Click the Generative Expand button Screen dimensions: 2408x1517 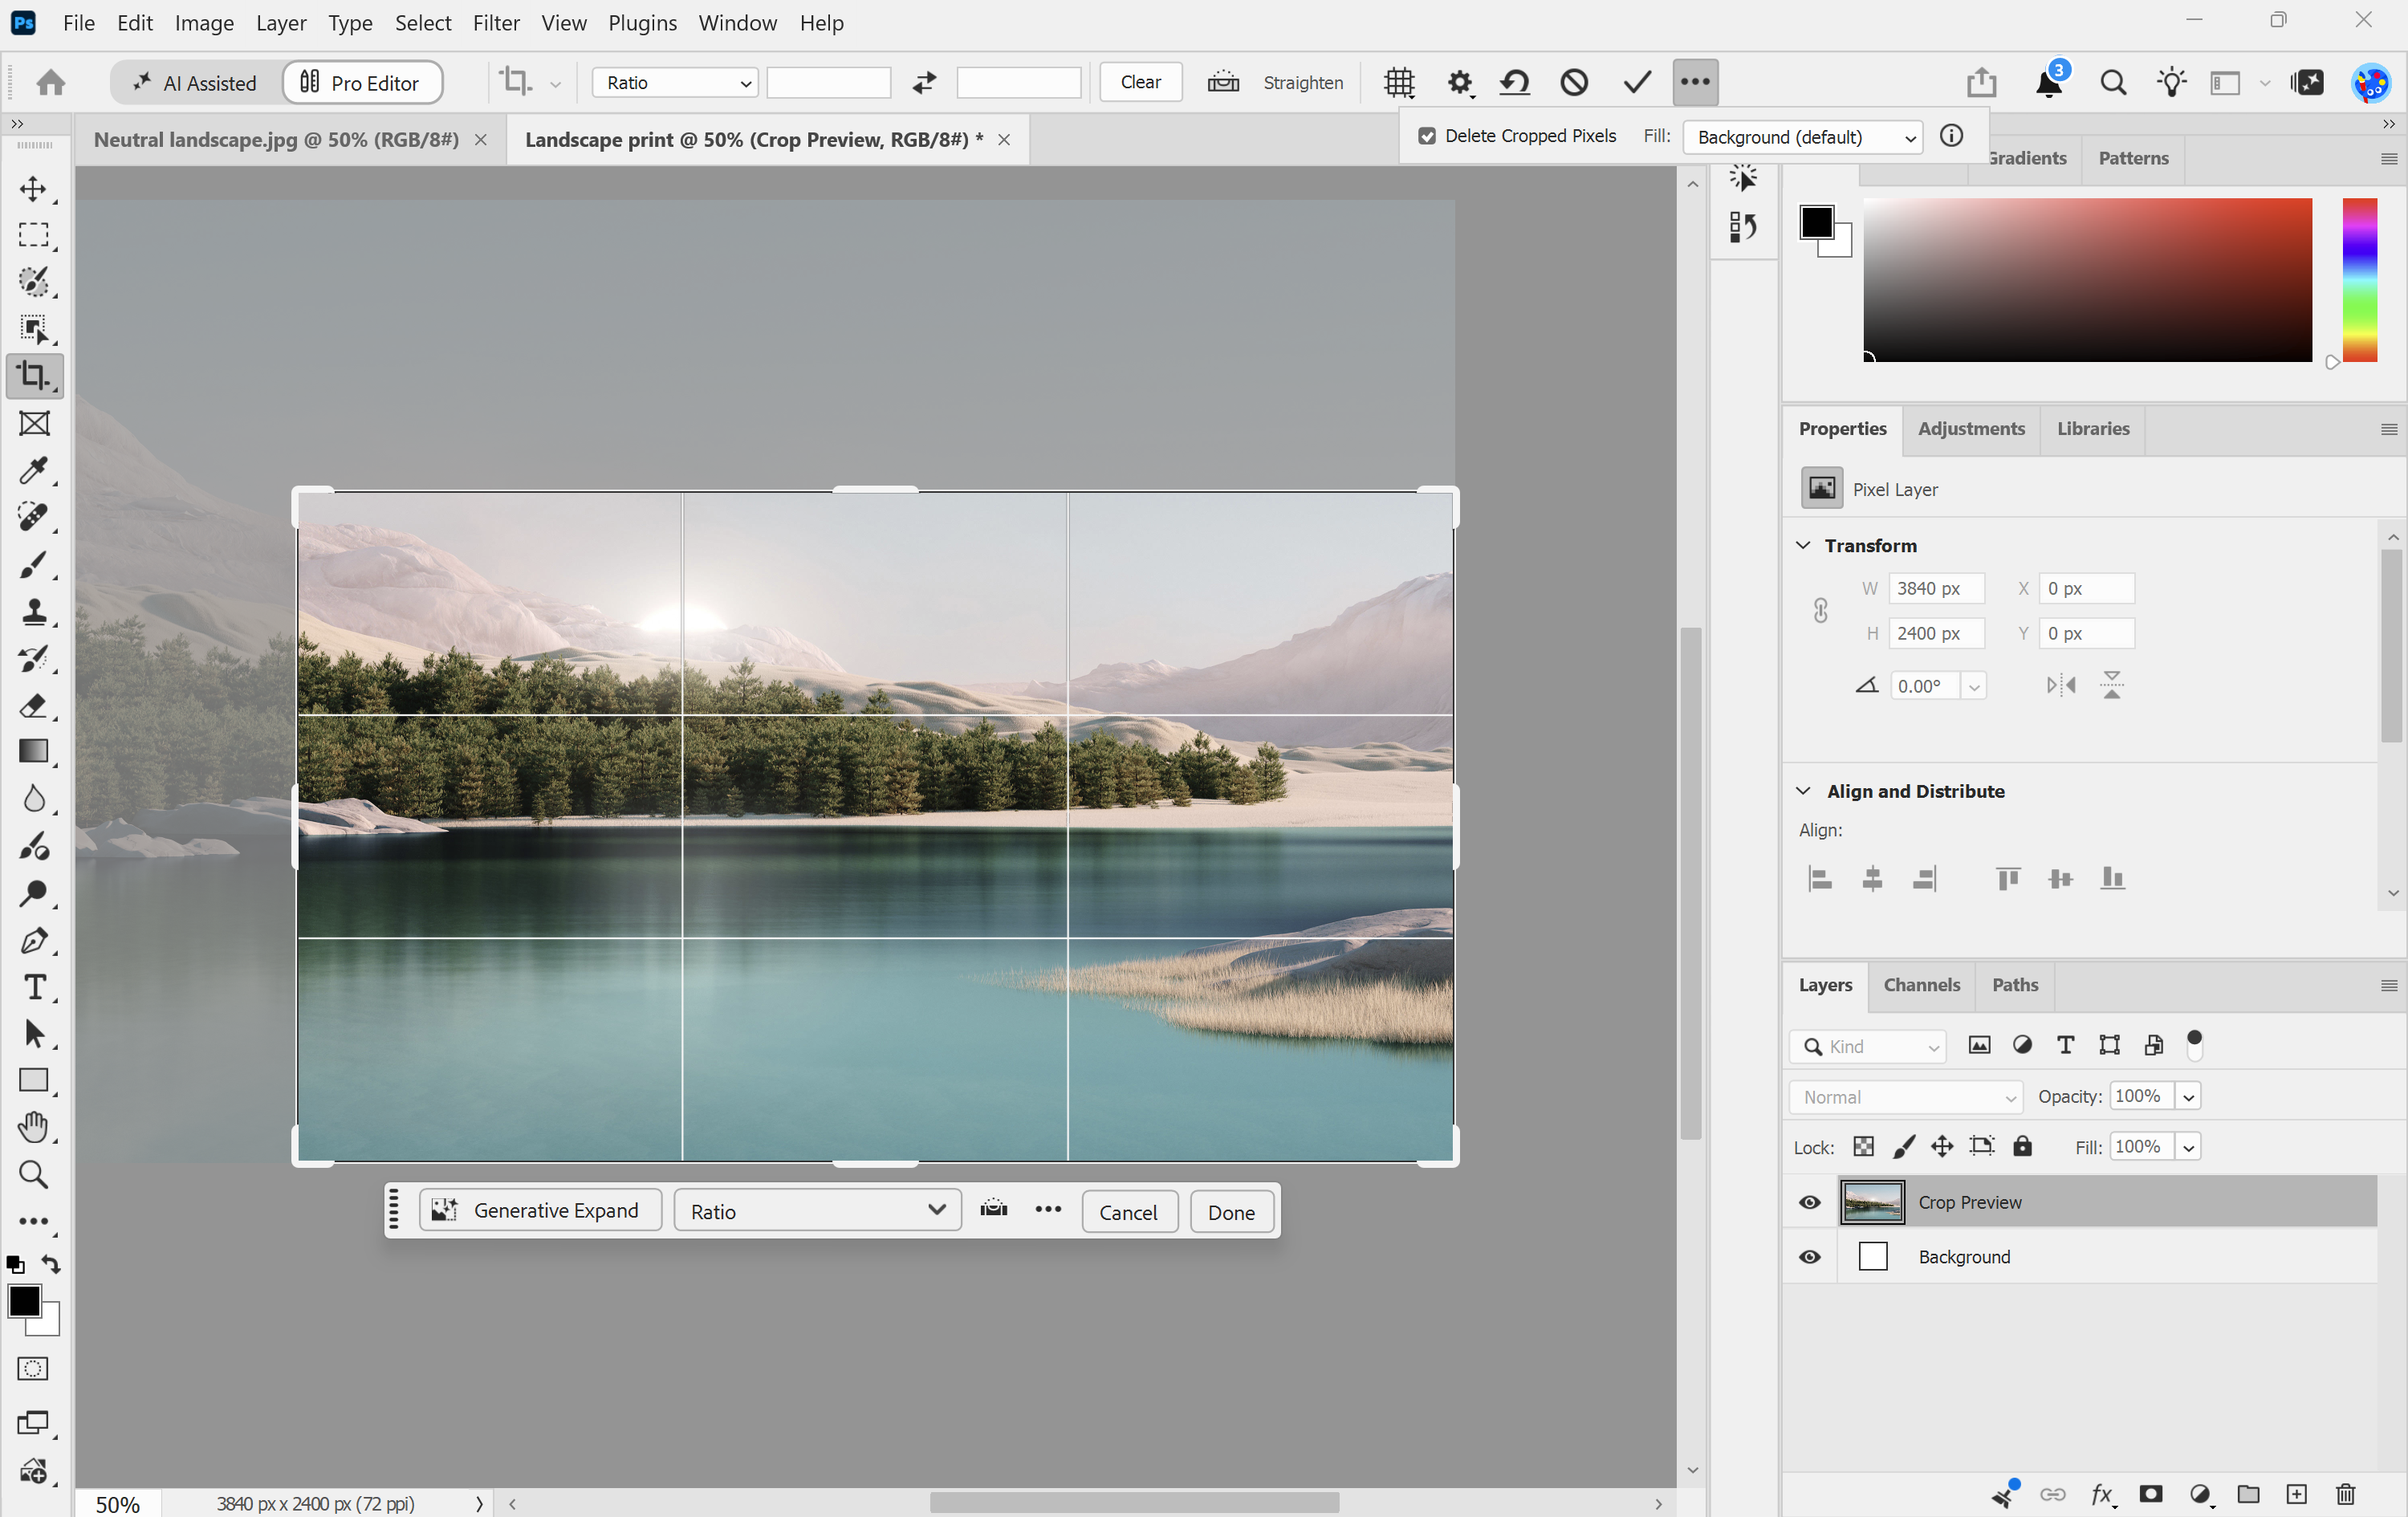(x=540, y=1210)
